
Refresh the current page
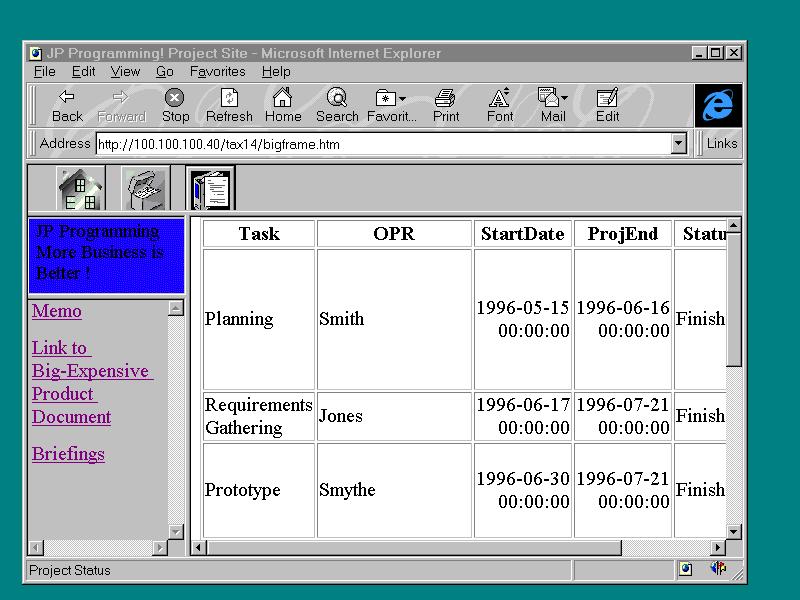[229, 105]
